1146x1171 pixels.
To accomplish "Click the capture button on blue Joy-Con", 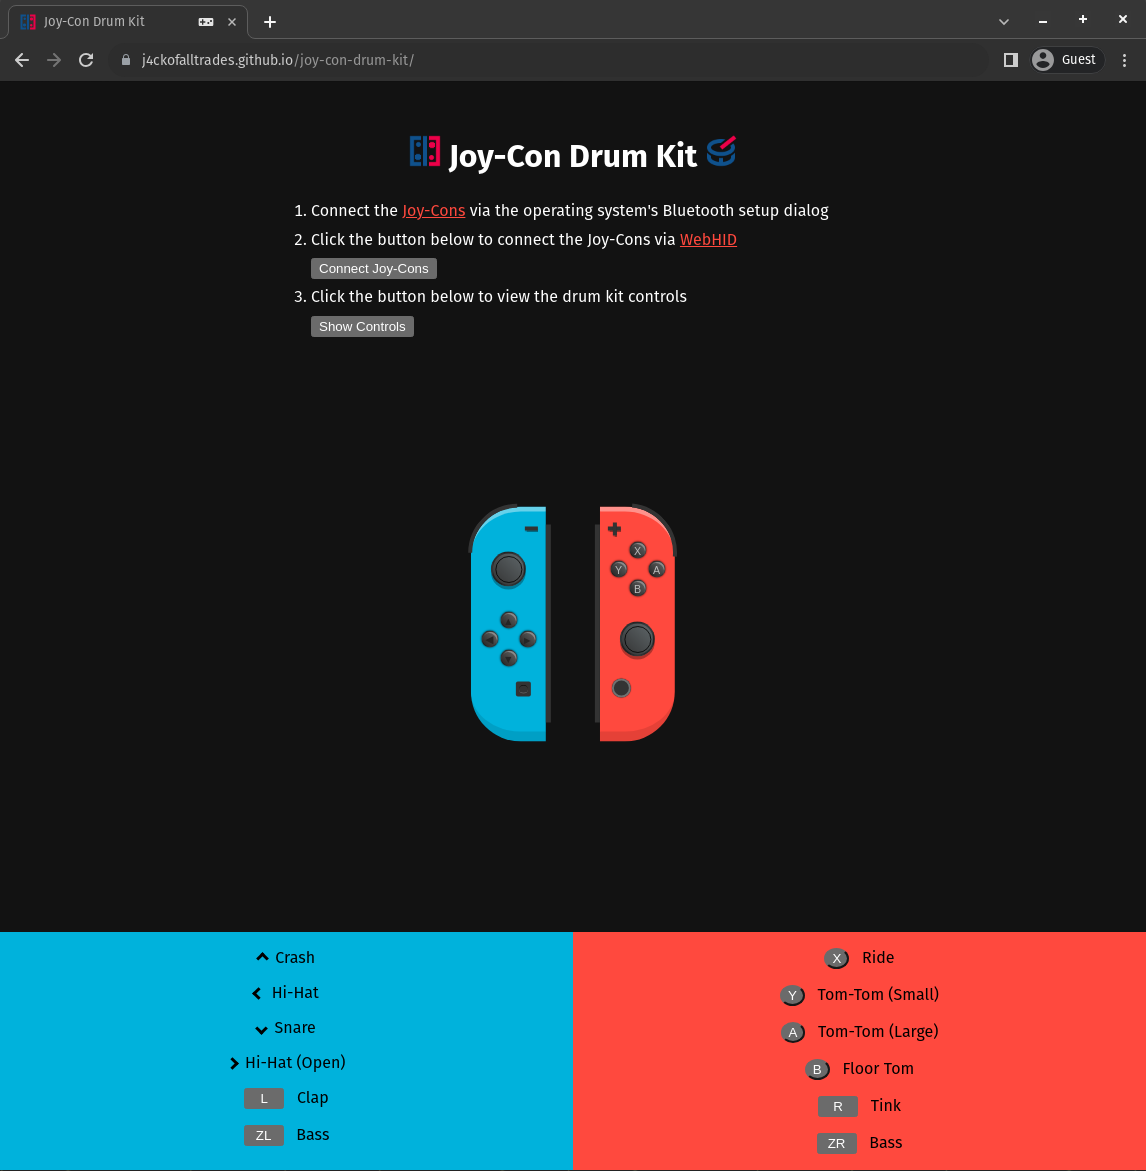I will [523, 689].
